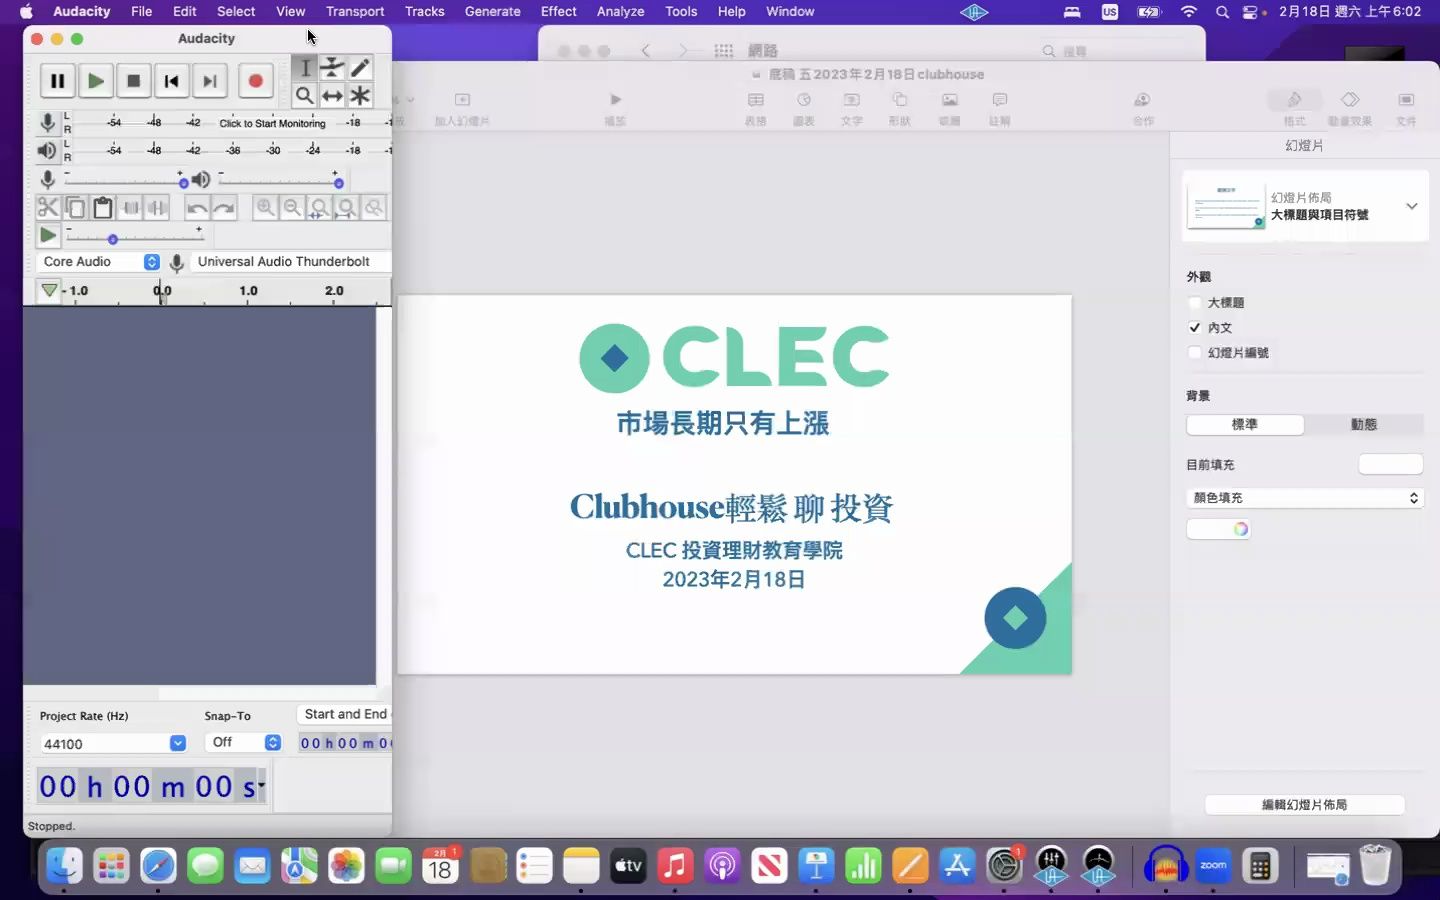
Task: Fit selection to width zoom icon
Action: (319, 207)
